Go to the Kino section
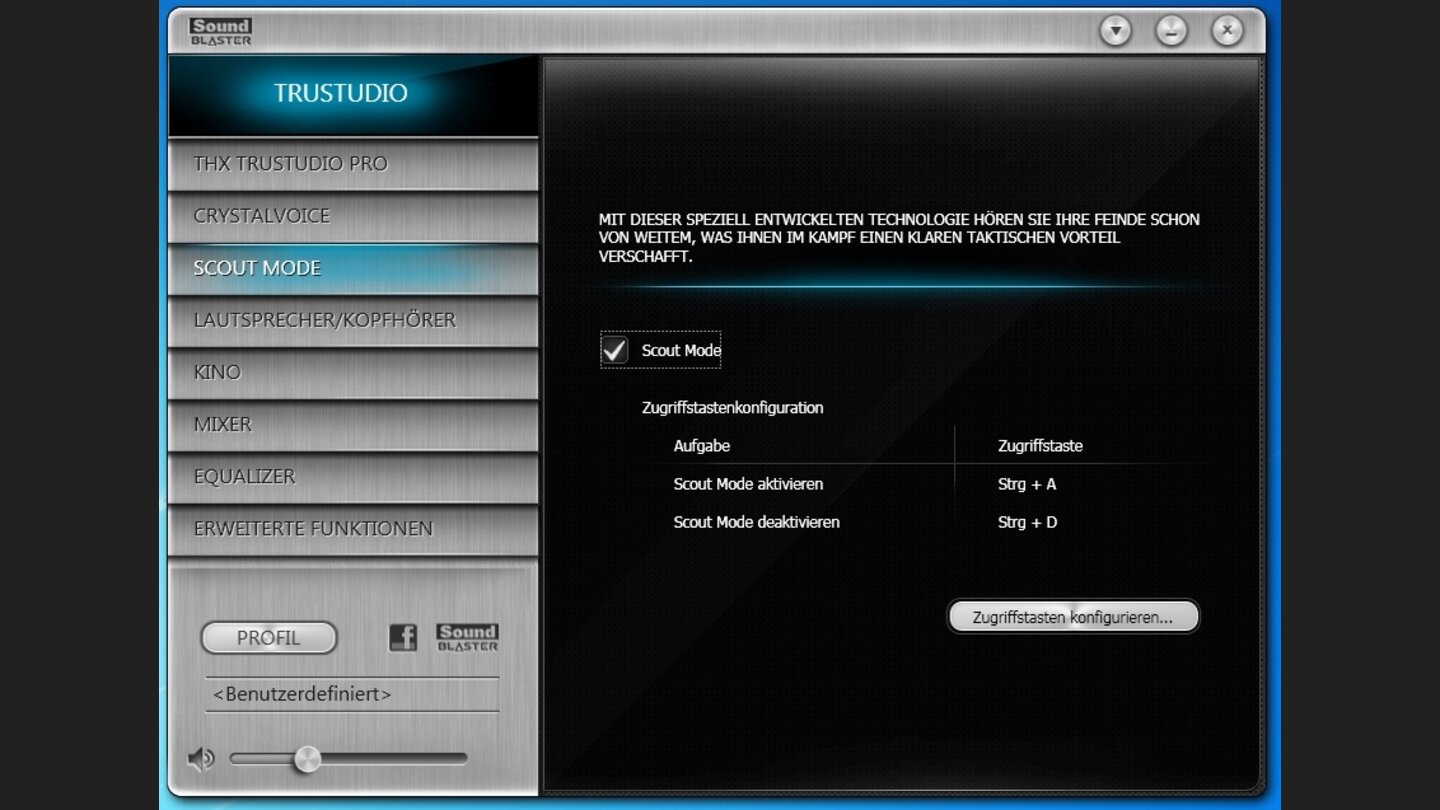The image size is (1440, 810). (353, 372)
